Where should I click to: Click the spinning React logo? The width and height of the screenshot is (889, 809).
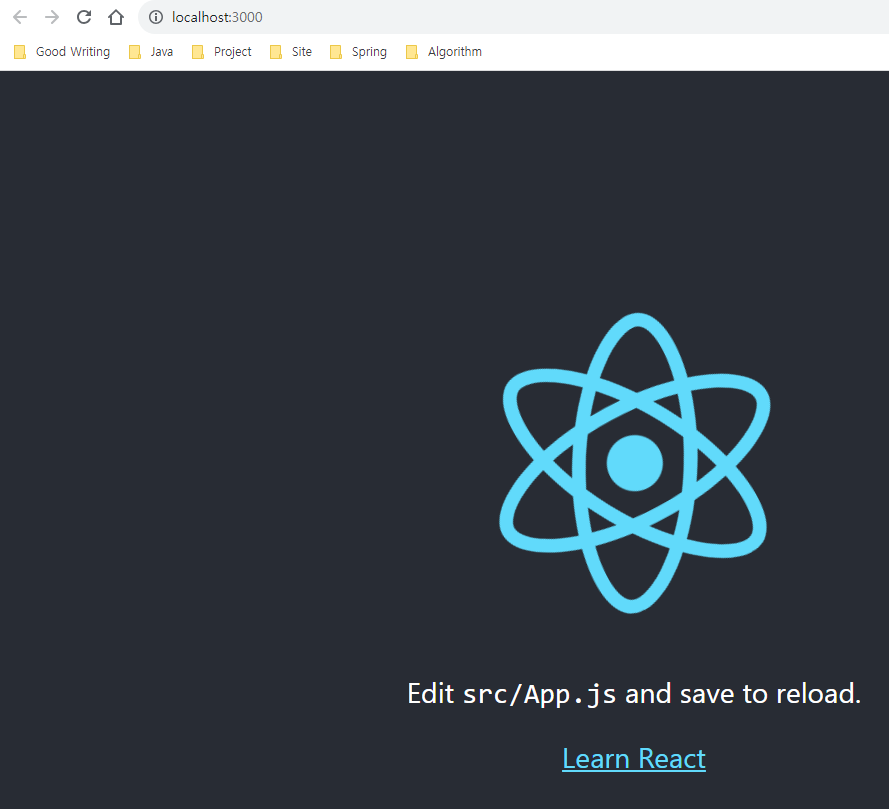[x=634, y=463]
